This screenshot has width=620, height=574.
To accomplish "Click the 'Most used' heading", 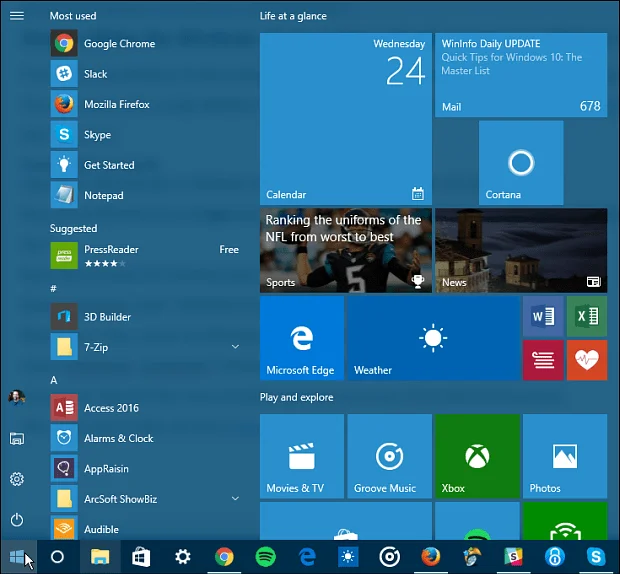I will click(73, 16).
